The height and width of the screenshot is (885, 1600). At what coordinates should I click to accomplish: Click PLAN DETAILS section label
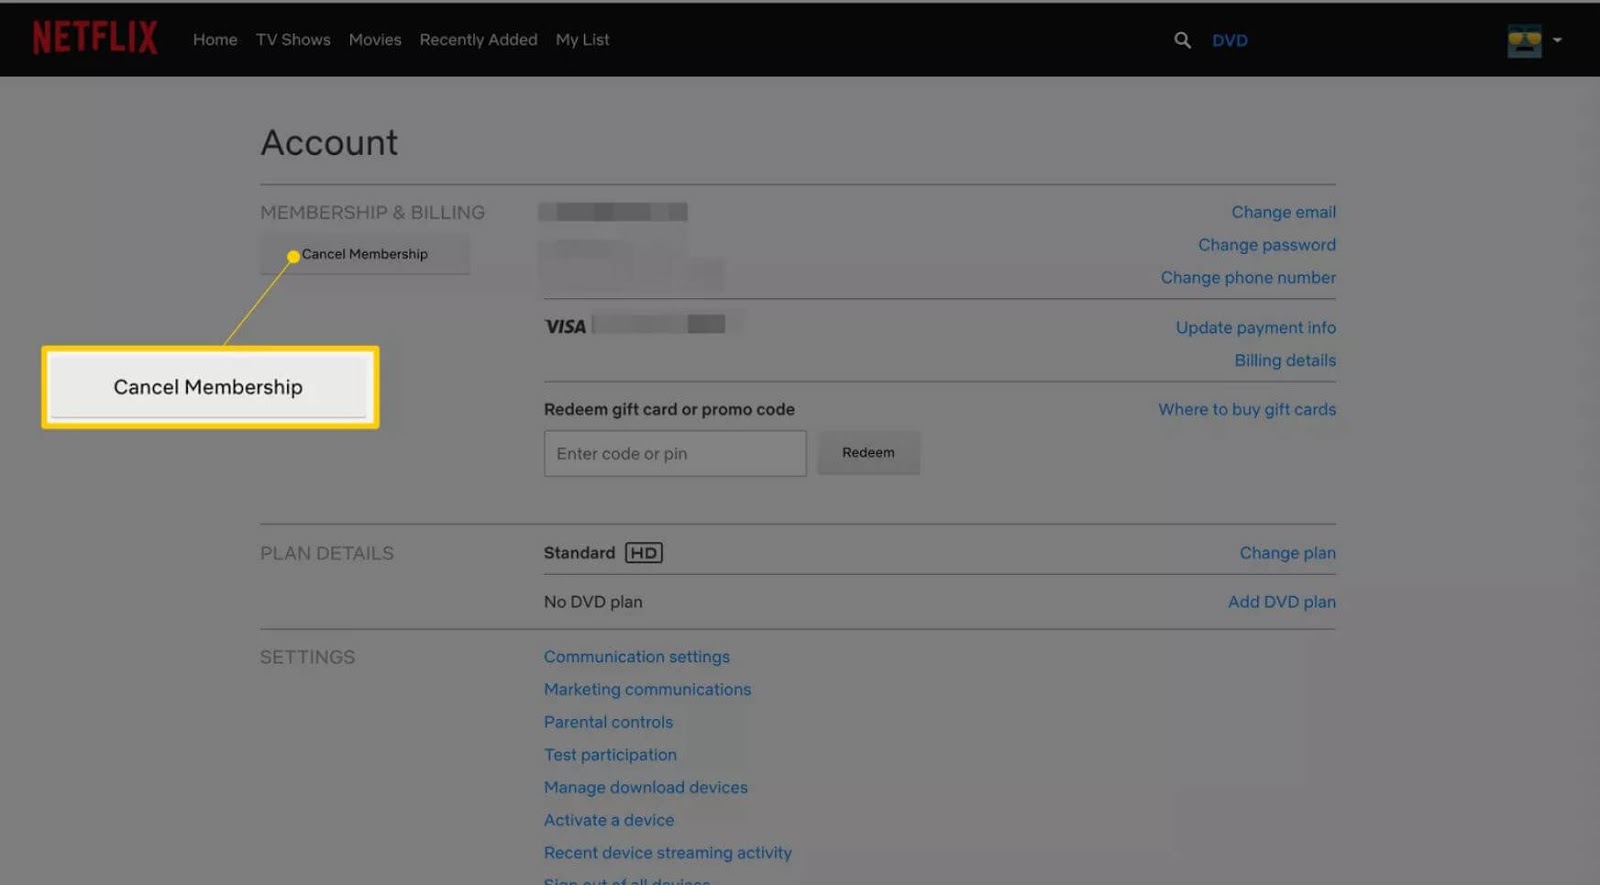[x=327, y=554]
